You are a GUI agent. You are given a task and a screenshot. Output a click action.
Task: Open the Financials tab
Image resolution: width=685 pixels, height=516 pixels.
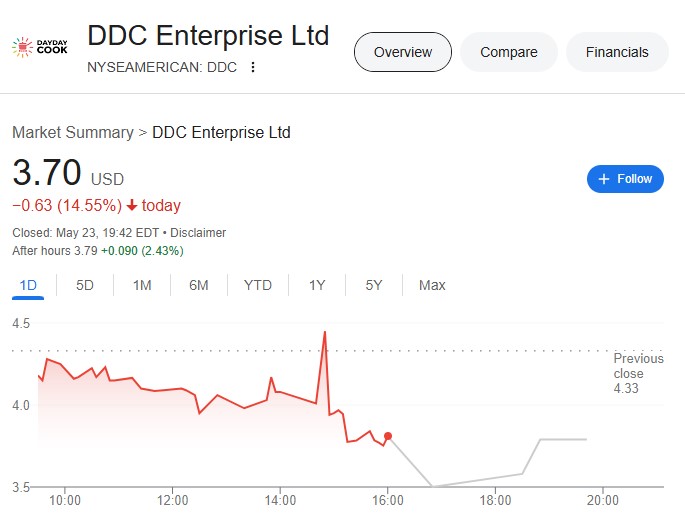(617, 52)
